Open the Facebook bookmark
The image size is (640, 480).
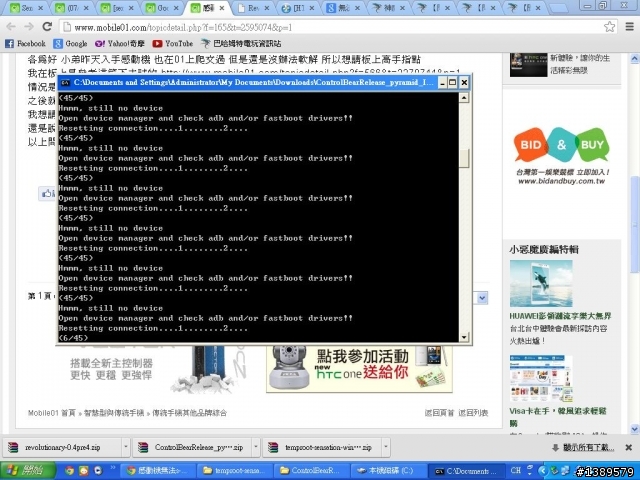coord(25,43)
